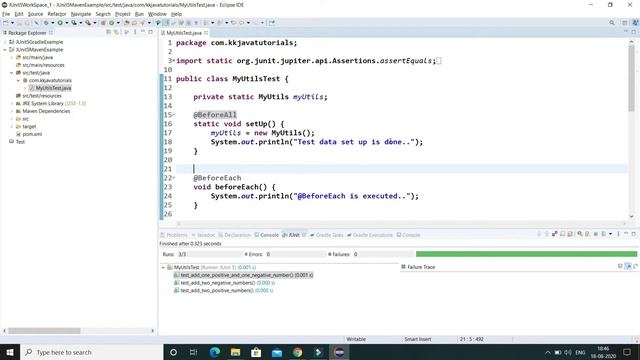This screenshot has width=640, height=360.
Task: Click the New file toolbar icon
Action: (x=6, y=23)
